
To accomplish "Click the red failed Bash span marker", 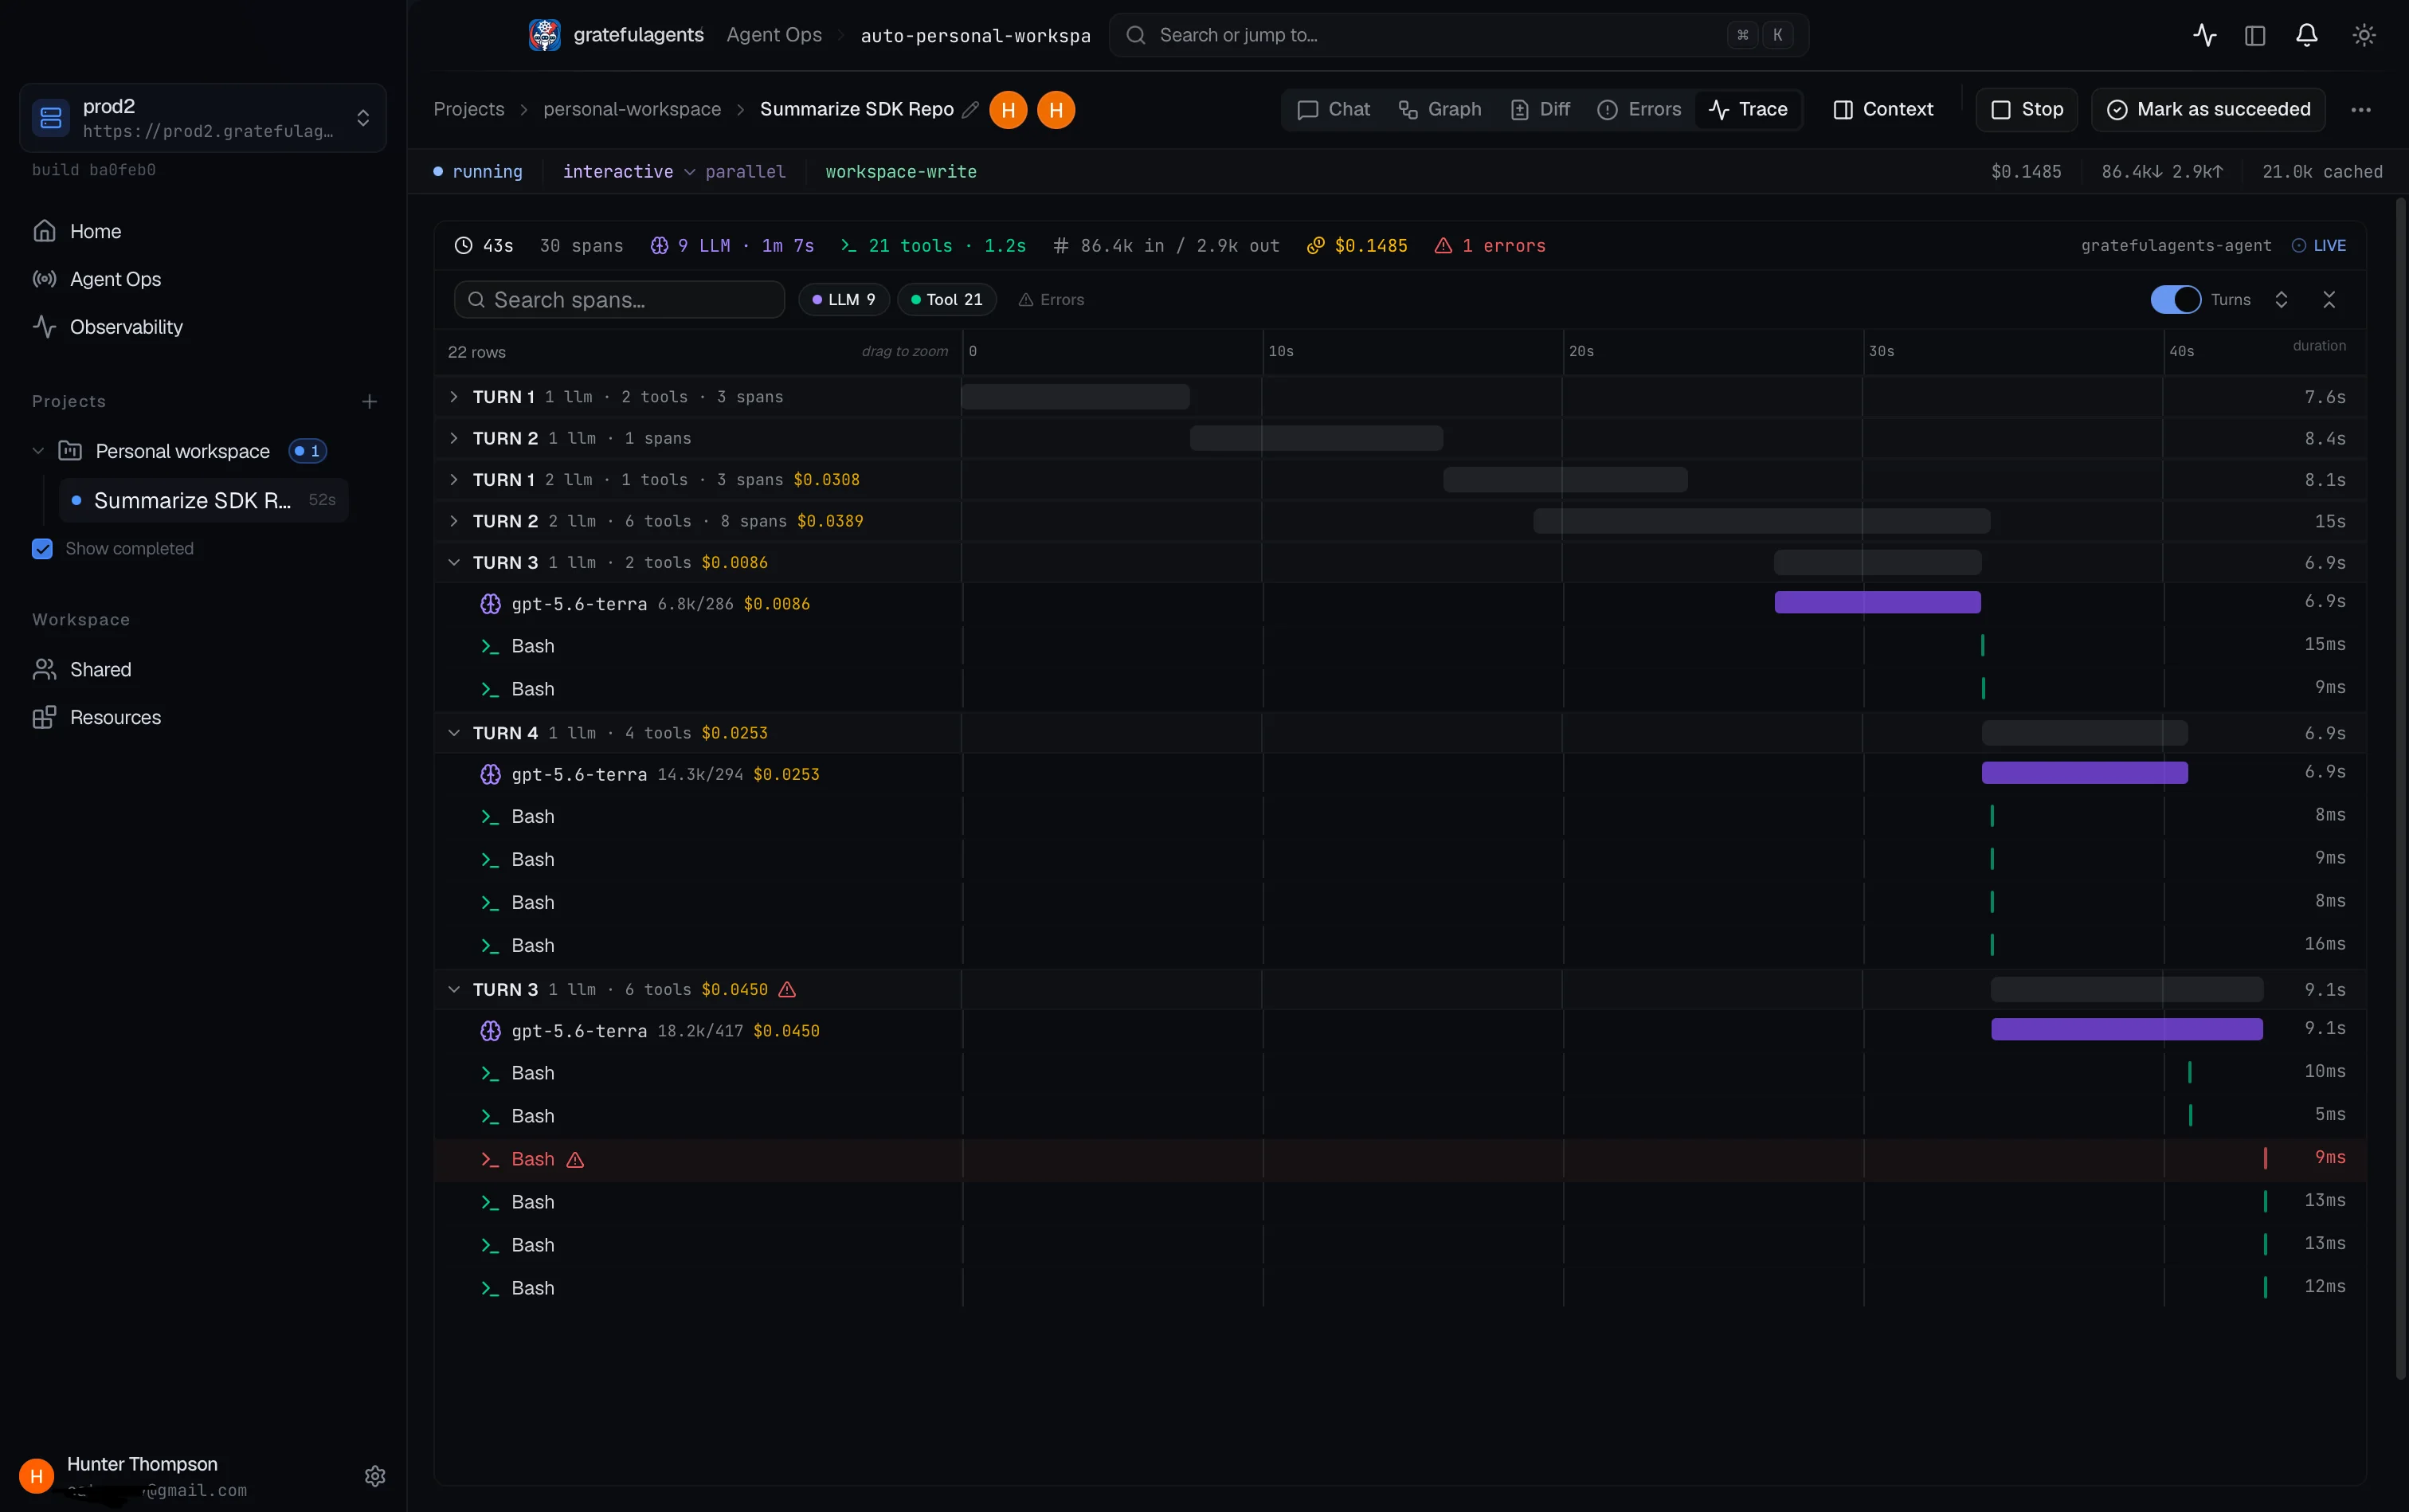I will coord(2264,1159).
